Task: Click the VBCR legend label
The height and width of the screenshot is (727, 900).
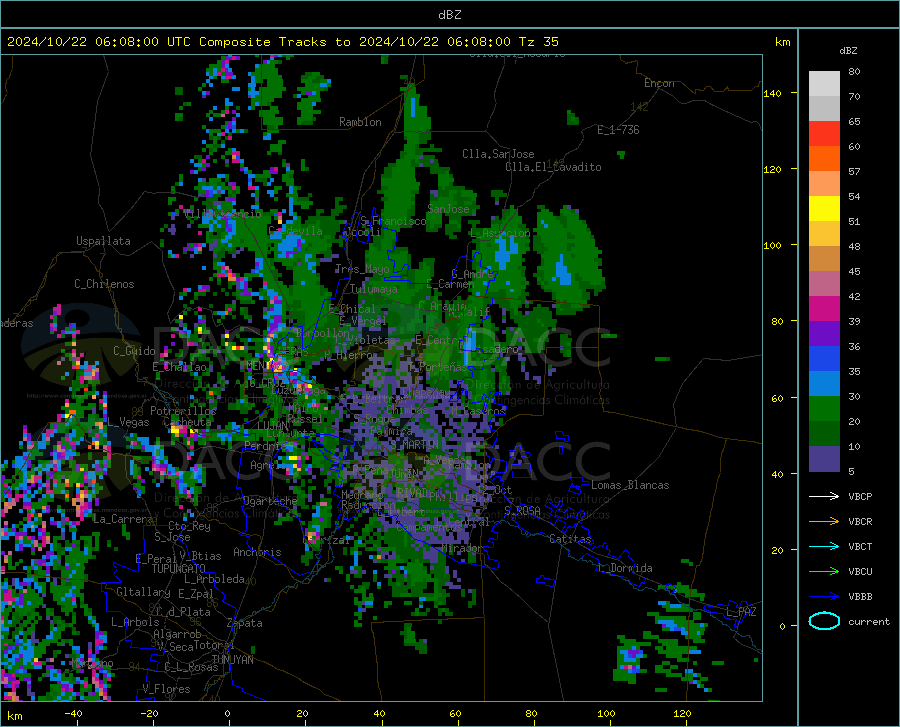Action: click(x=860, y=522)
